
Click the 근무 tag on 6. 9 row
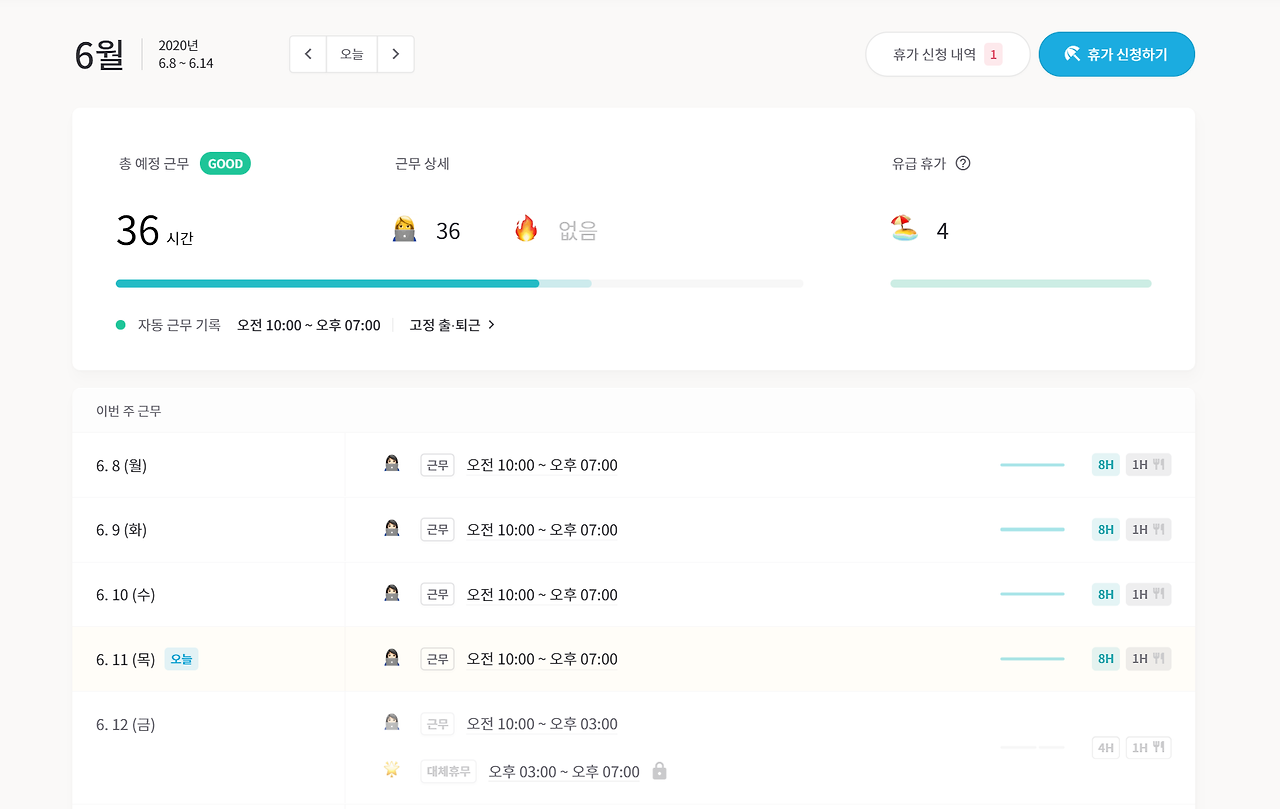[438, 530]
